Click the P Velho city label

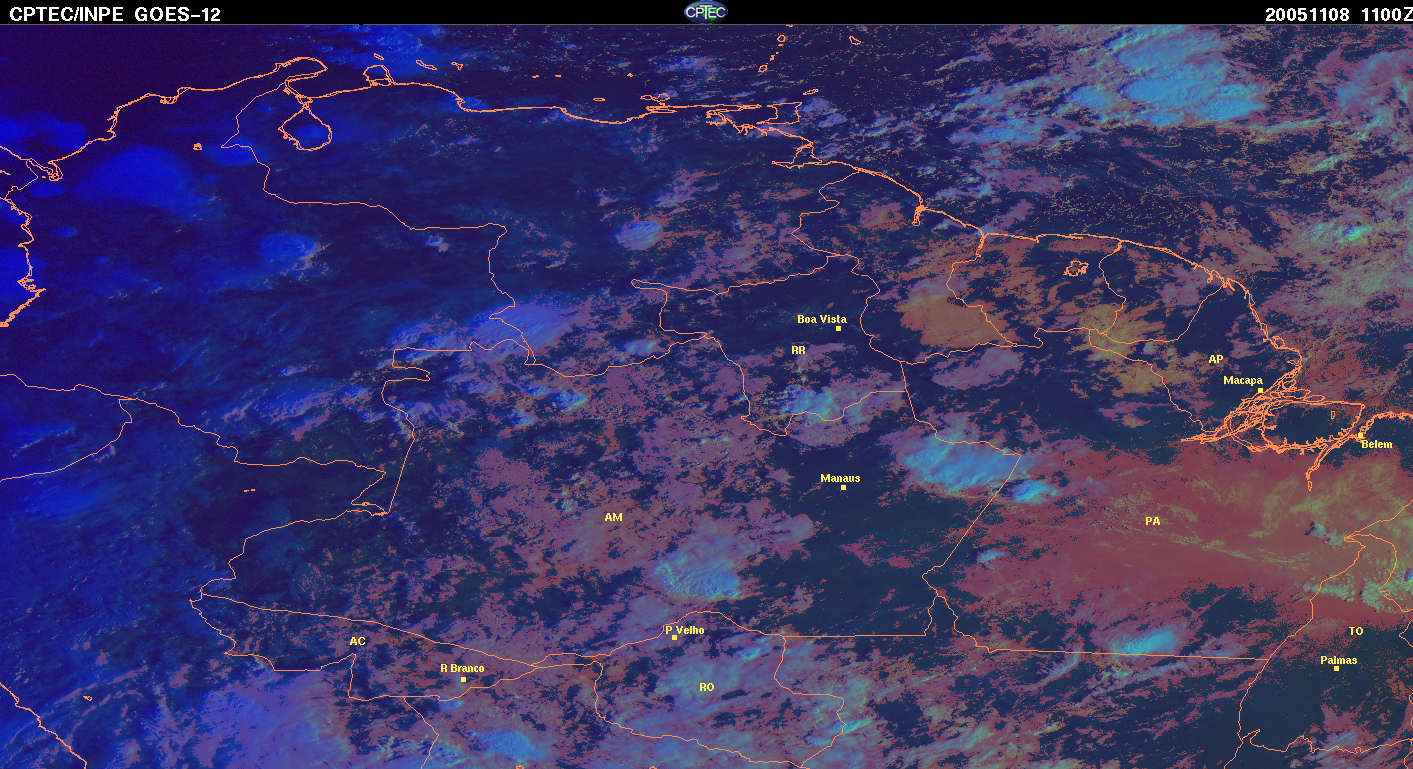pyautogui.click(x=685, y=630)
